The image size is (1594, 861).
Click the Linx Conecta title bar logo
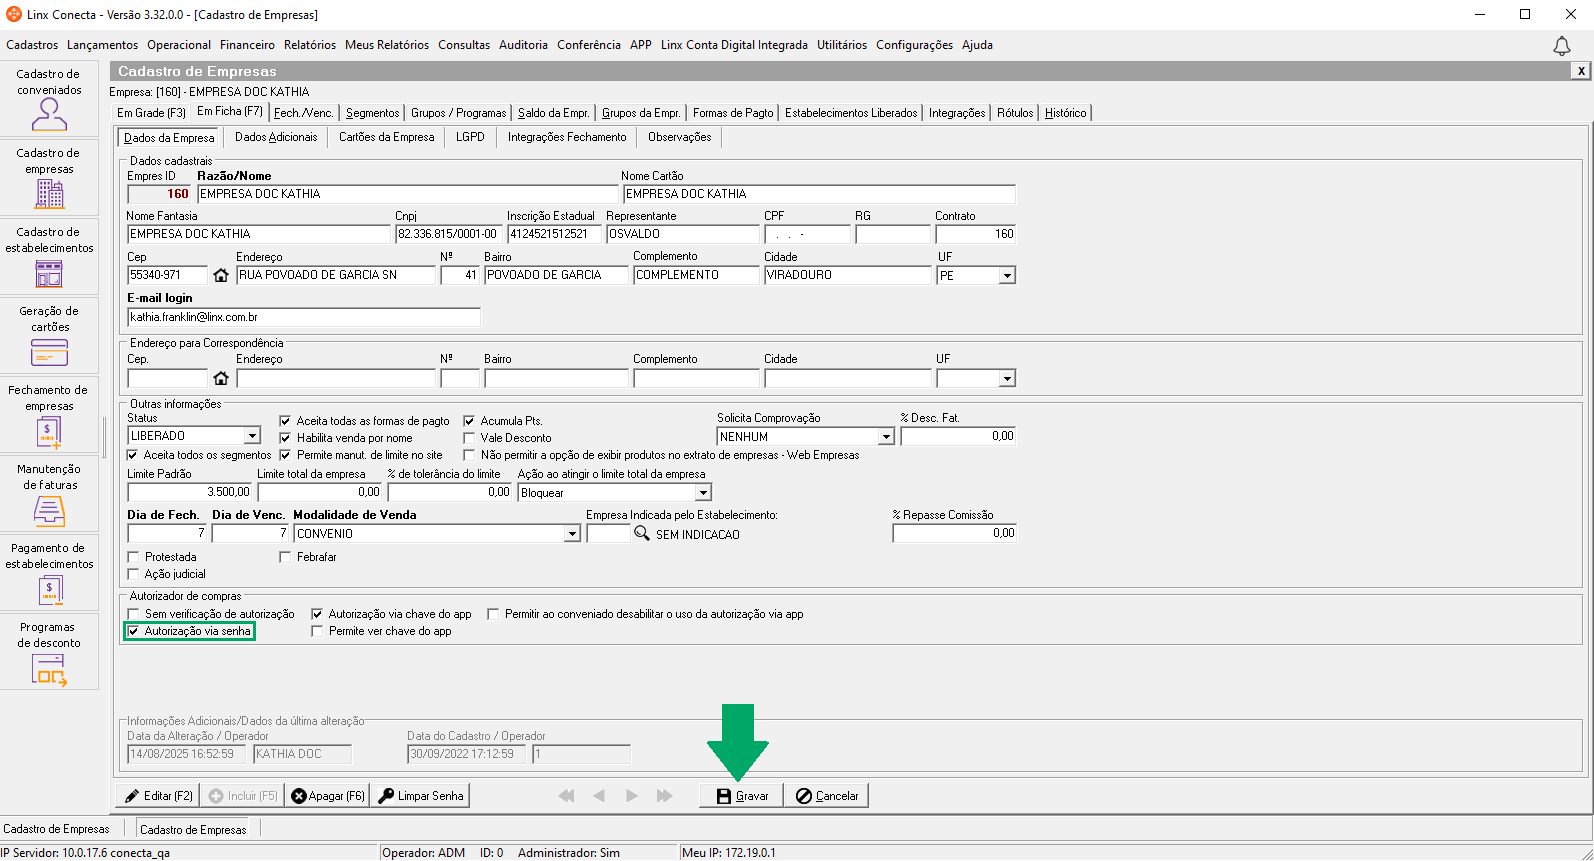[x=14, y=14]
